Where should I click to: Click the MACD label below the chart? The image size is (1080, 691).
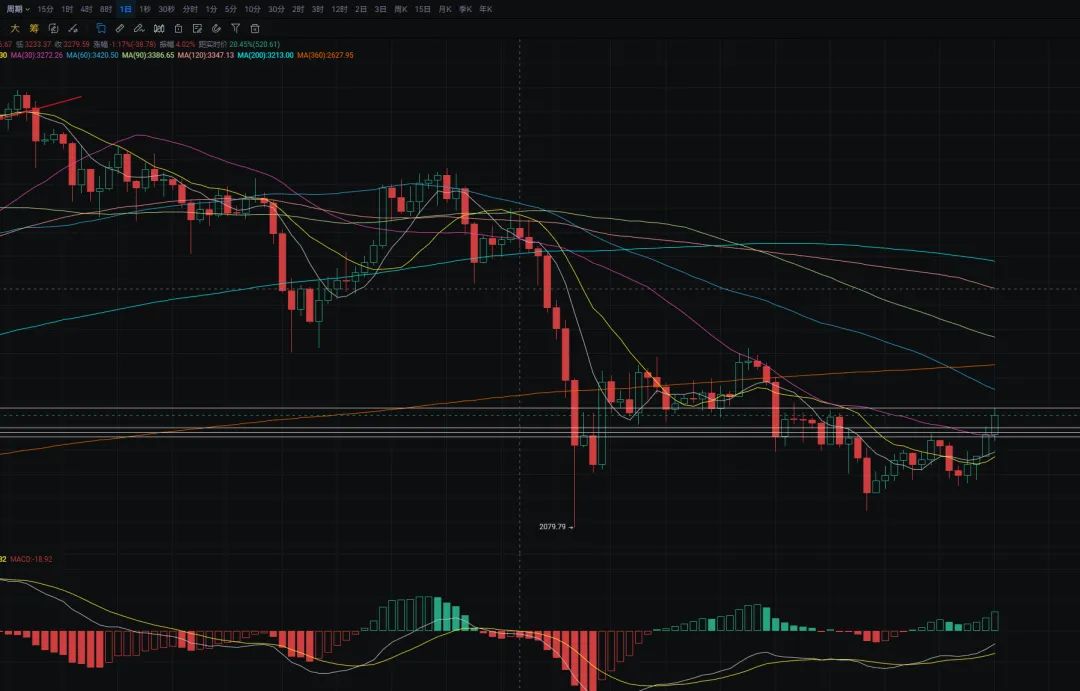click(x=26, y=559)
